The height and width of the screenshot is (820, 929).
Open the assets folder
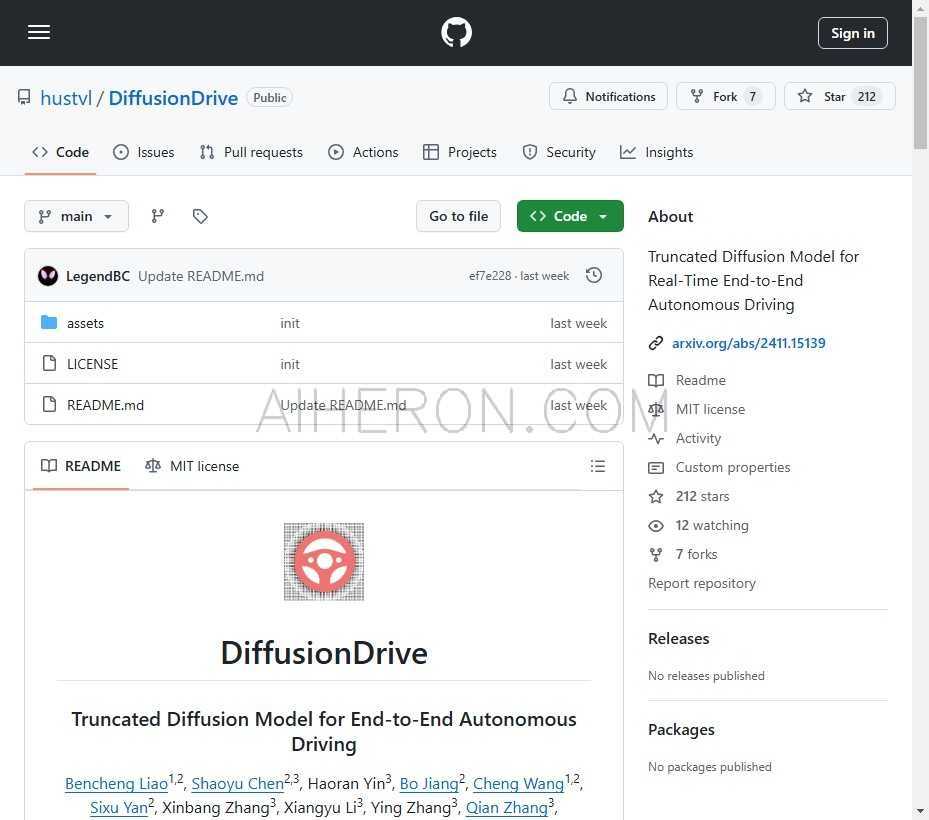[x=85, y=323]
